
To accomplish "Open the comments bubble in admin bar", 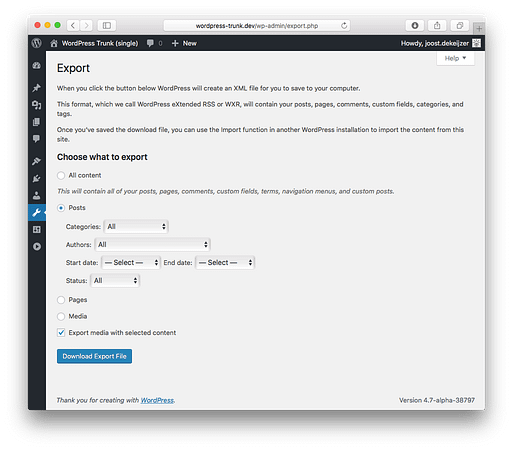I will tap(155, 43).
